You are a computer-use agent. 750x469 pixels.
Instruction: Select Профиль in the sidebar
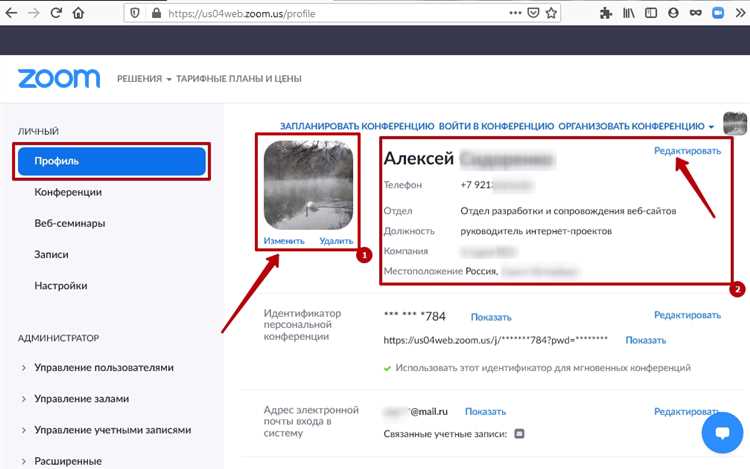coord(111,161)
